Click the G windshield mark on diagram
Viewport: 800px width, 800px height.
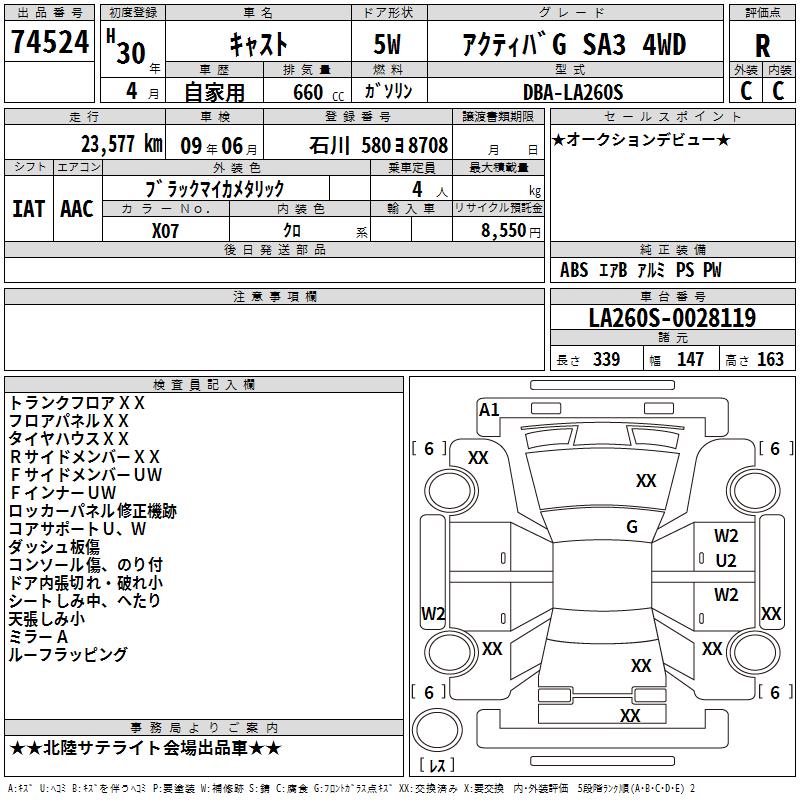[x=632, y=527]
